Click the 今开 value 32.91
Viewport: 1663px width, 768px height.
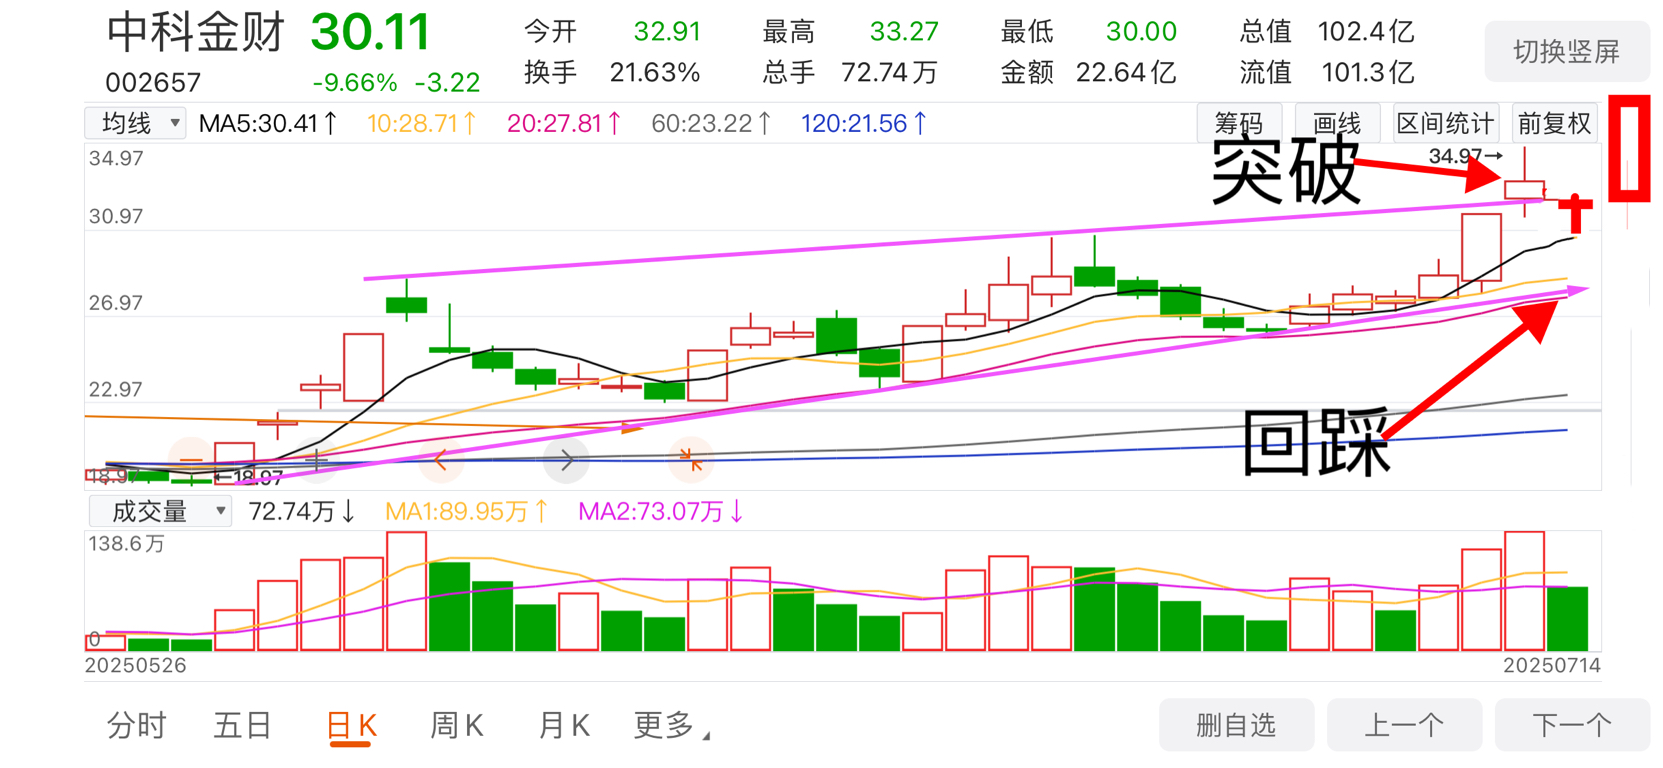coord(667,32)
